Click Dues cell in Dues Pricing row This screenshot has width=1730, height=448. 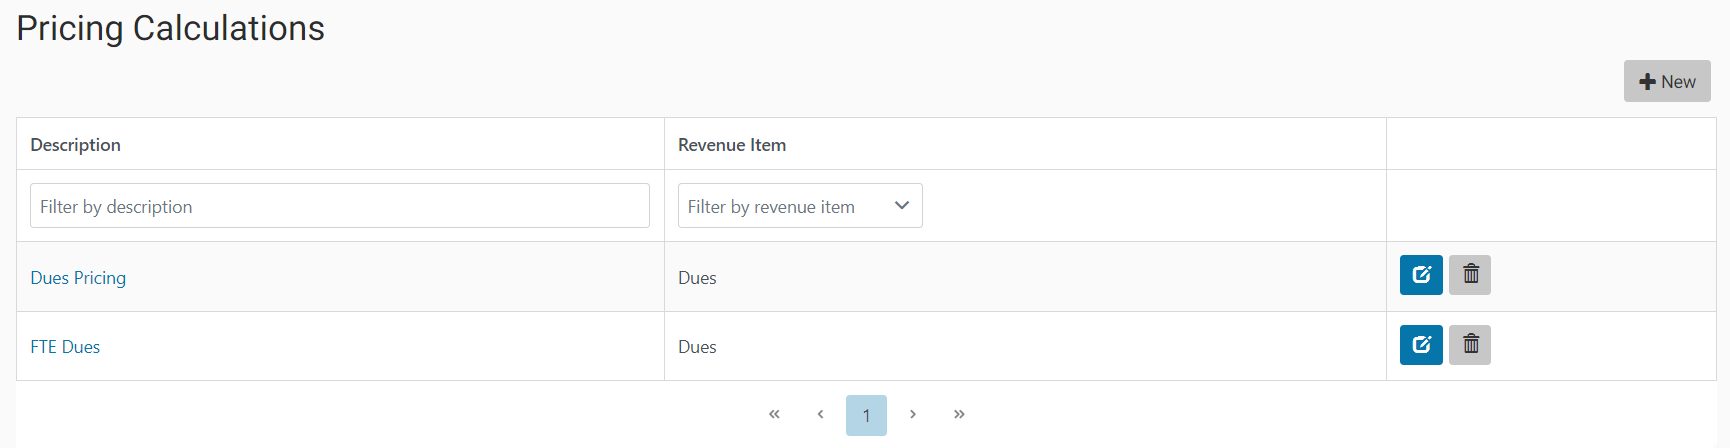point(697,277)
